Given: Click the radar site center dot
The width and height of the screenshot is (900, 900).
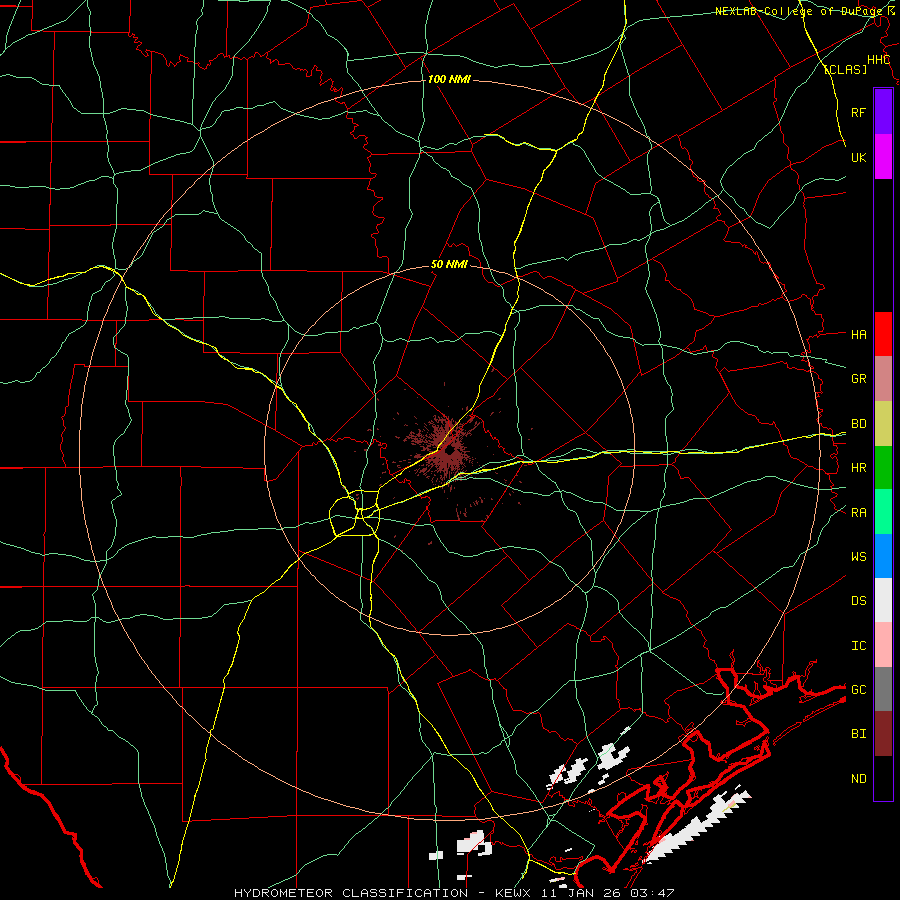Looking at the screenshot, I should pyautogui.click(x=450, y=451).
